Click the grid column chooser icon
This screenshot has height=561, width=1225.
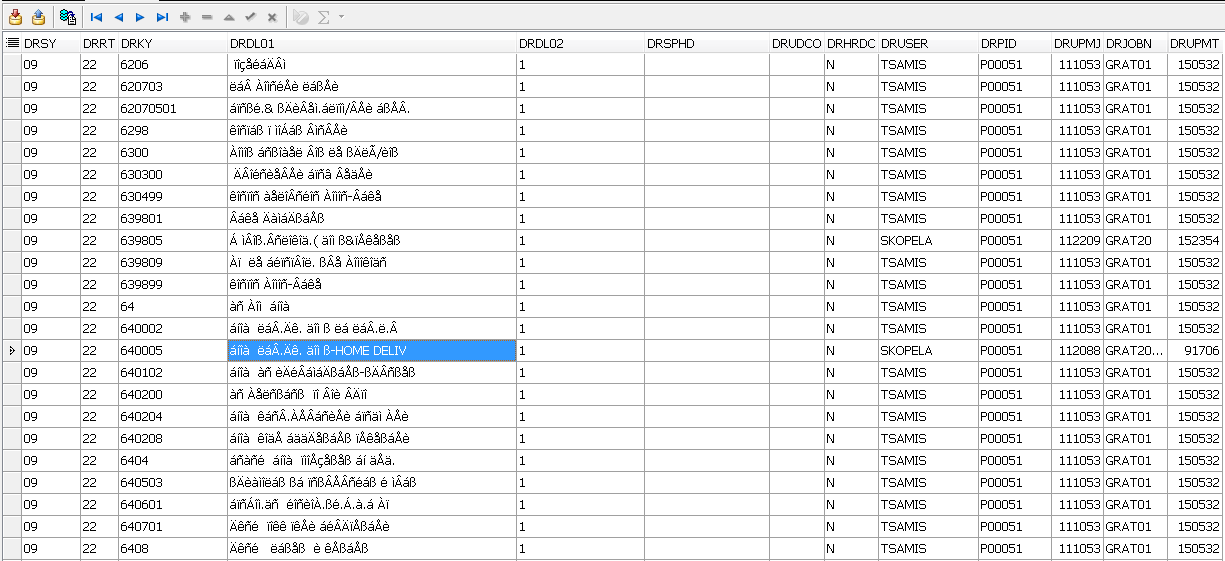[13, 43]
